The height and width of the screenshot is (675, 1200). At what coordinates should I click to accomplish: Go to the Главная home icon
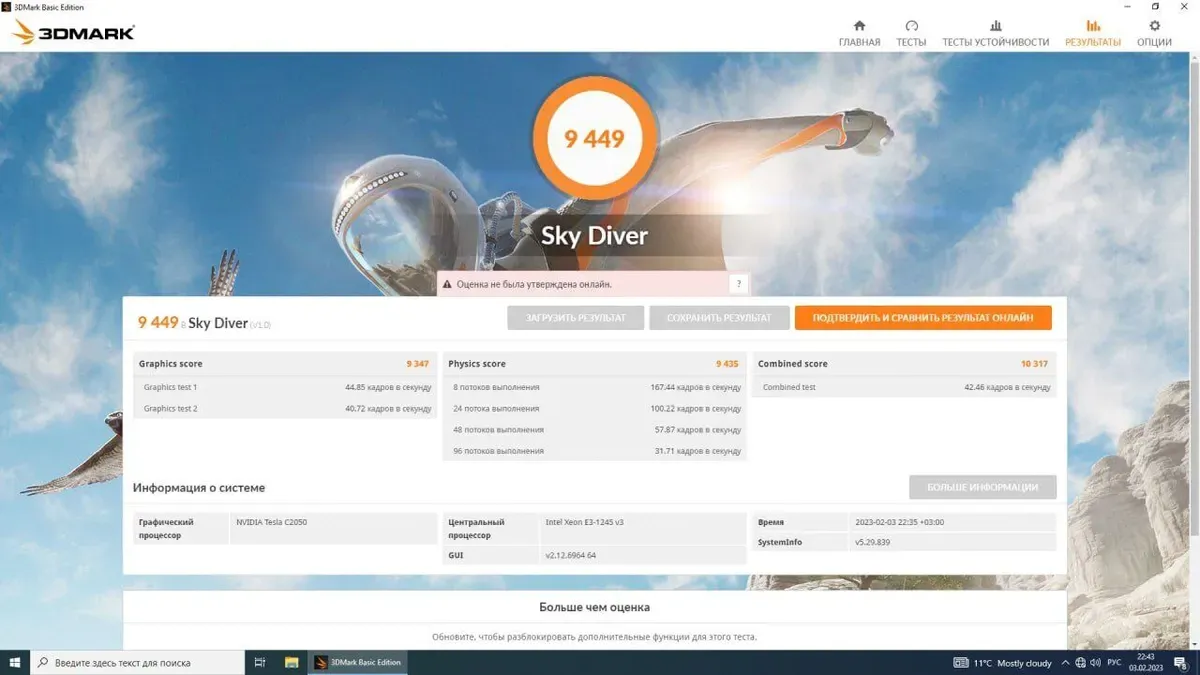pyautogui.click(x=859, y=26)
